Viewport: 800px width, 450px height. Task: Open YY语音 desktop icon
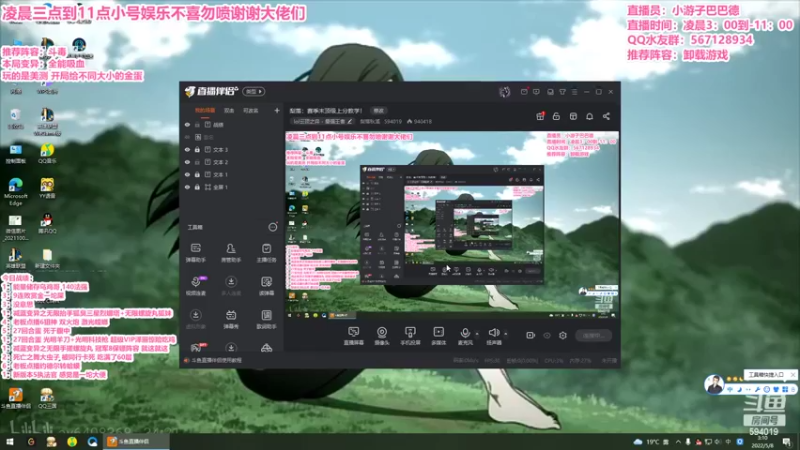point(47,188)
